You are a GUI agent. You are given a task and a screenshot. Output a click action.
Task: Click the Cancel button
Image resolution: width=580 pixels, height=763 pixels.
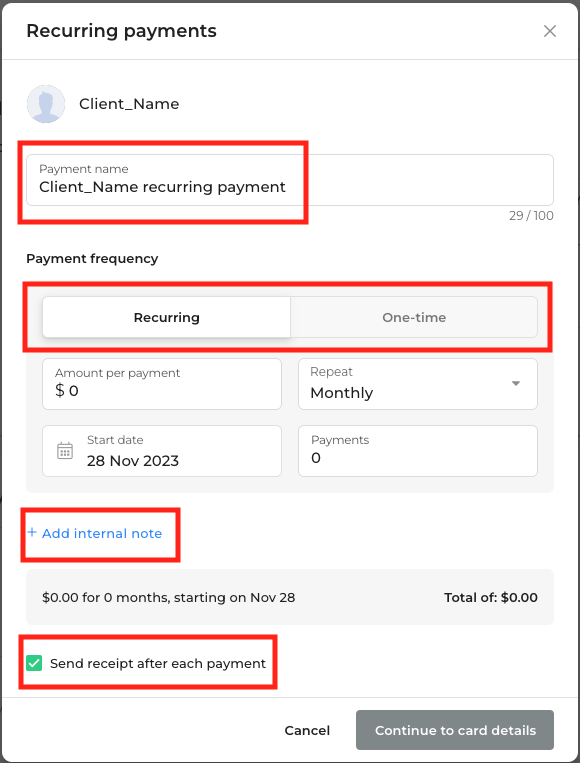(307, 730)
